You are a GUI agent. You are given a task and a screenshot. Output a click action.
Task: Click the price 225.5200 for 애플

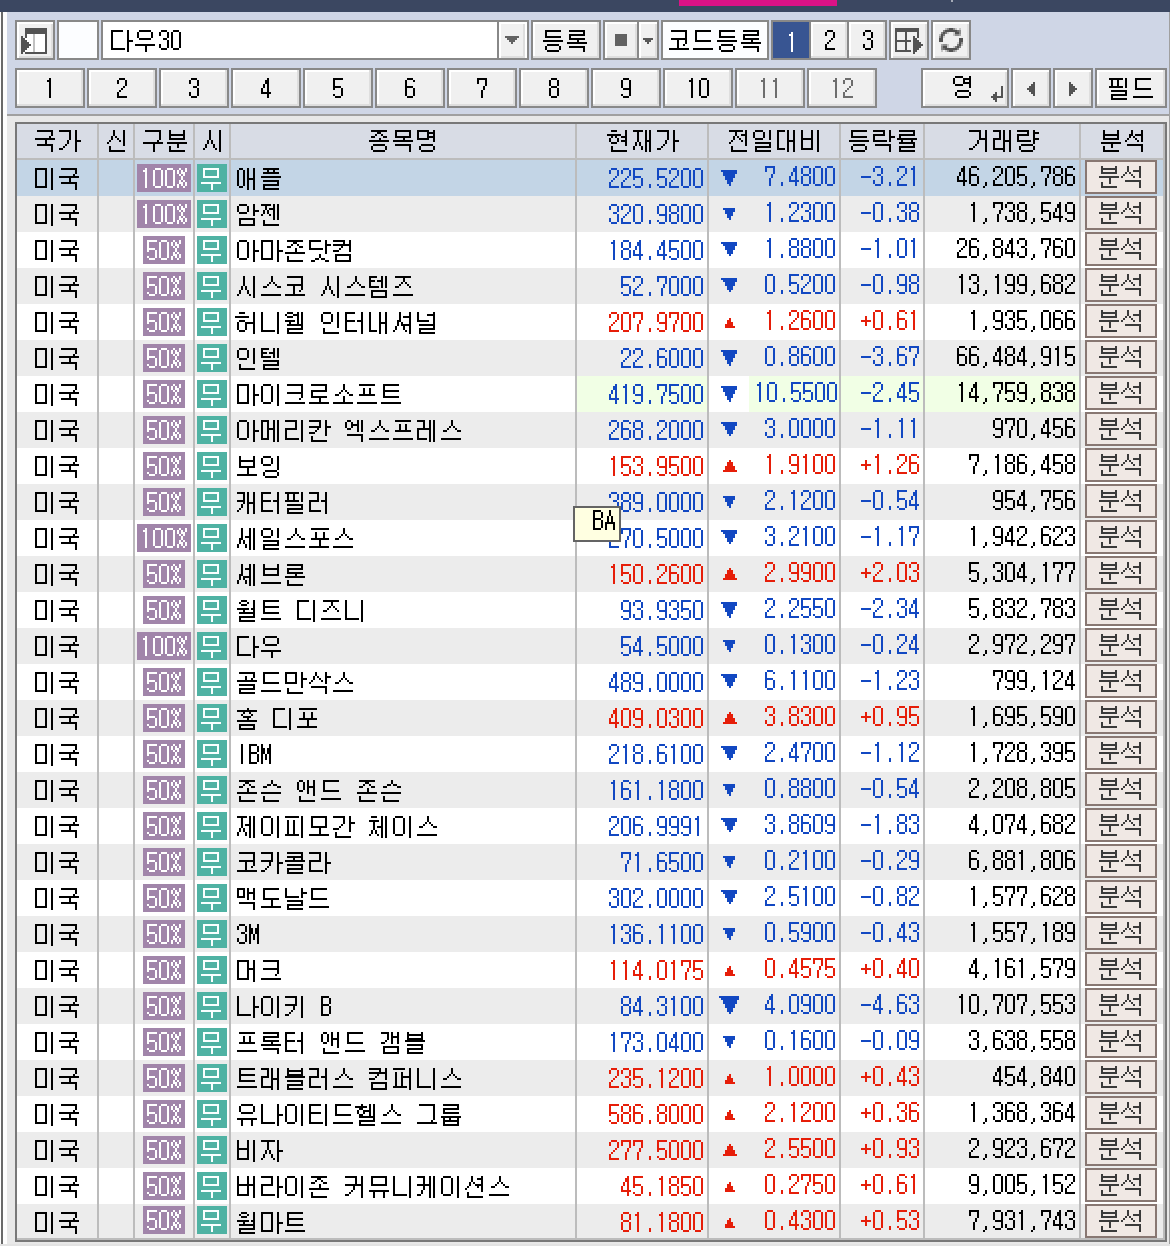pos(655,178)
